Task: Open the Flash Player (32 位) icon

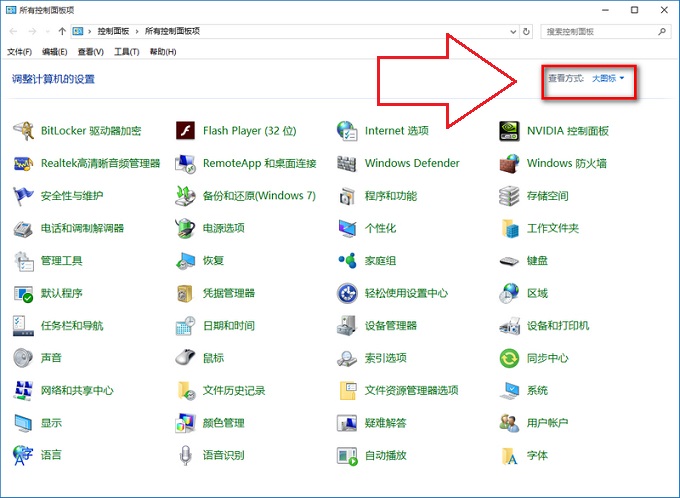Action: tap(185, 131)
